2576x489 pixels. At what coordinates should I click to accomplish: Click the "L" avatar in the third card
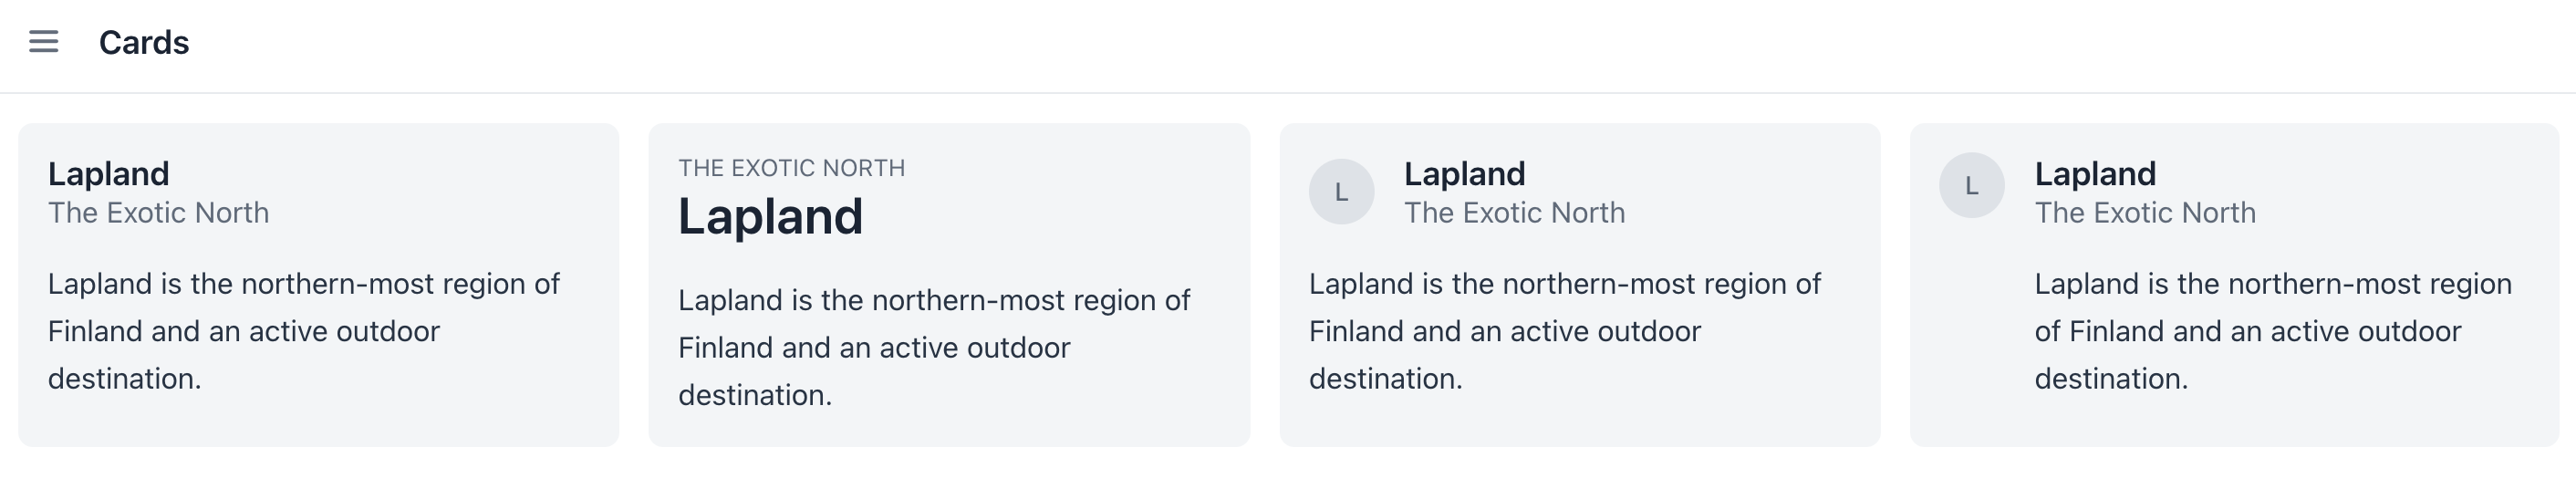(1341, 192)
